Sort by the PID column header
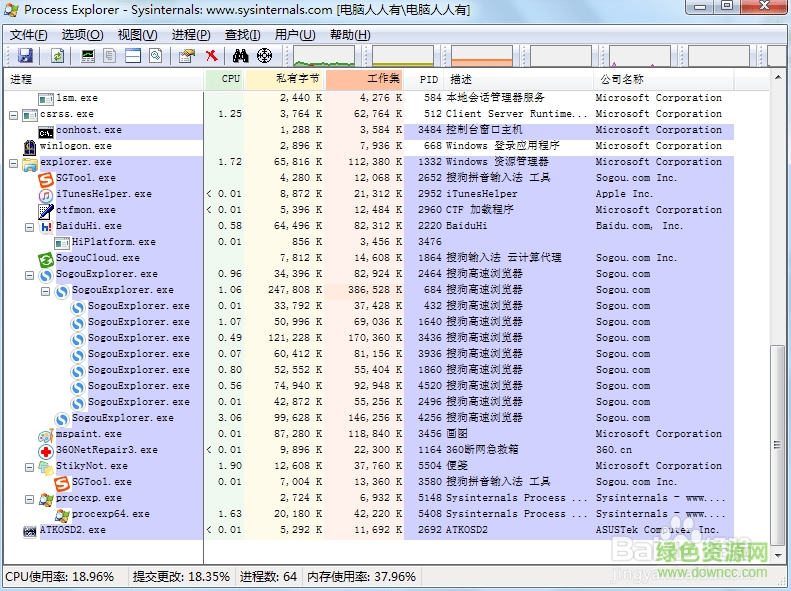 pos(428,79)
